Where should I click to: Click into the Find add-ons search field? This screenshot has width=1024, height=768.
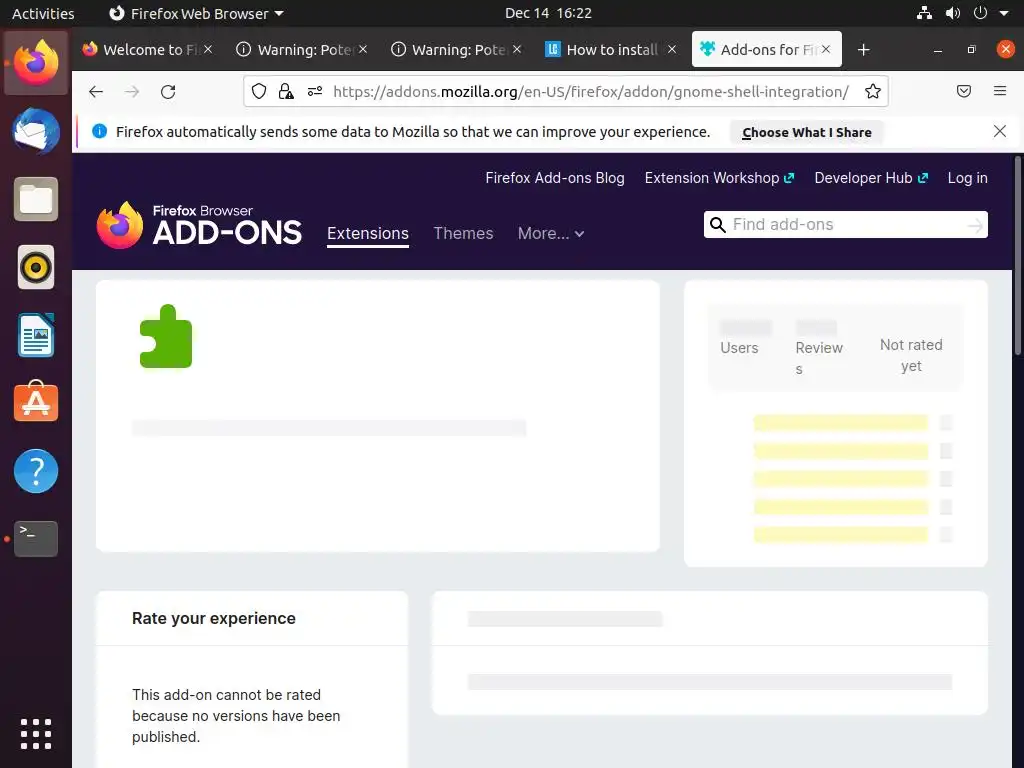tap(846, 225)
